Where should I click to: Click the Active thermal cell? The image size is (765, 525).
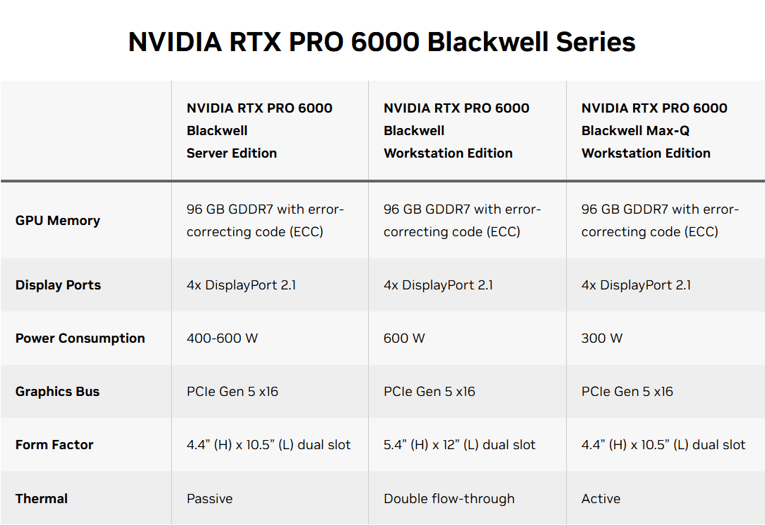(x=601, y=498)
